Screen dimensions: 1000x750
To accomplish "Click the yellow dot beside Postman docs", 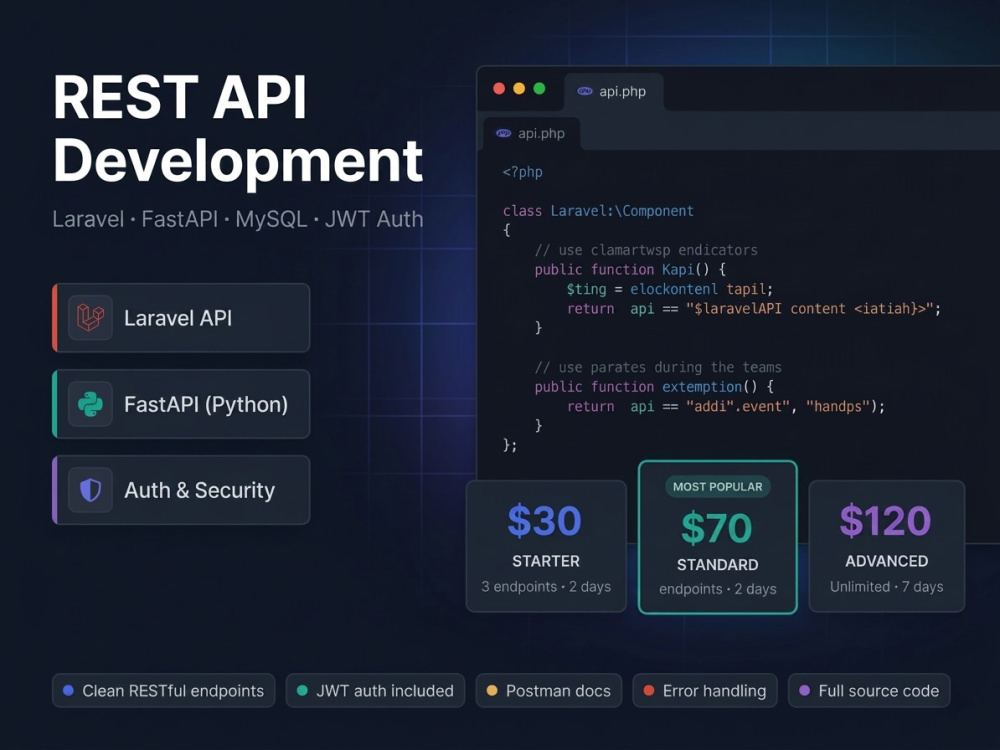I will tap(492, 690).
